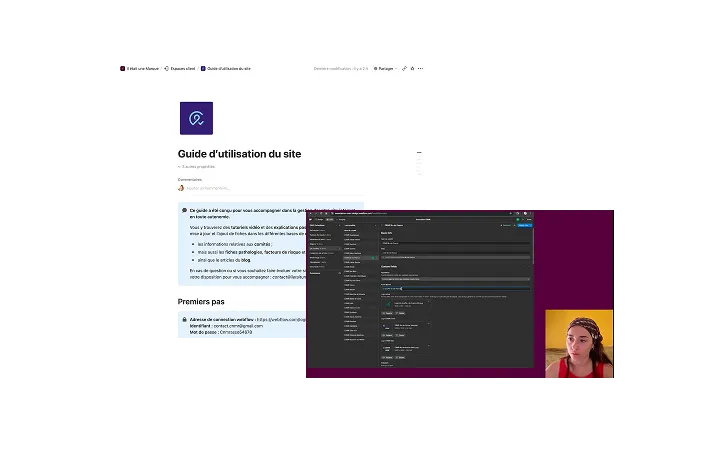Copy page link with chain icon
This screenshot has height=450, width=722.
click(x=404, y=69)
